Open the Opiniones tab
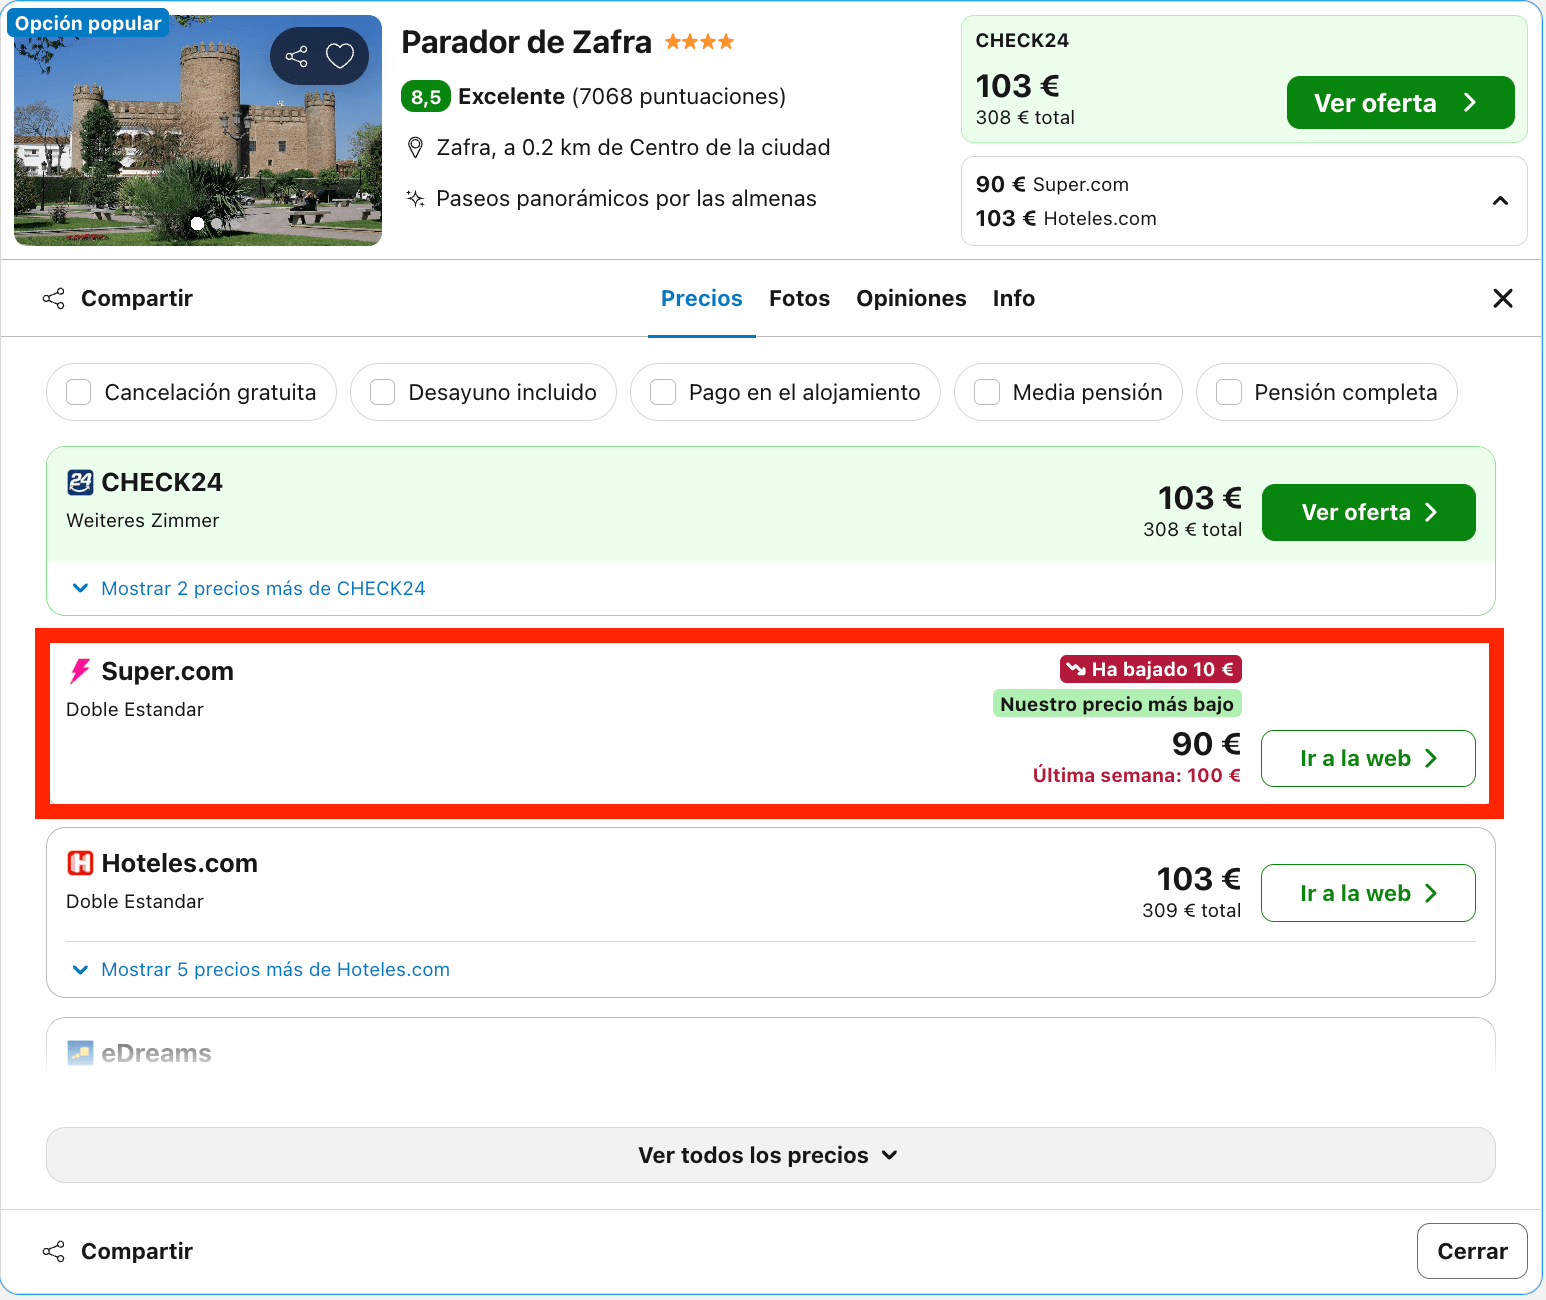Image resolution: width=1546 pixels, height=1300 pixels. pos(911,298)
